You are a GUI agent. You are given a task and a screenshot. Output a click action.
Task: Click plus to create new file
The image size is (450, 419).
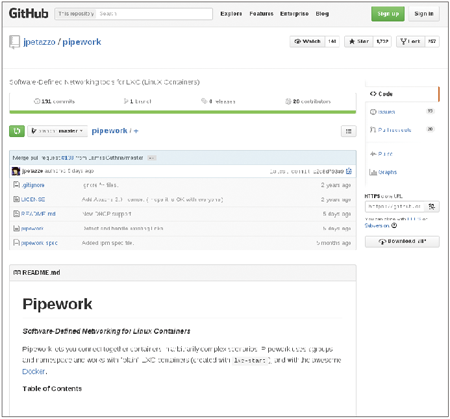pos(136,131)
